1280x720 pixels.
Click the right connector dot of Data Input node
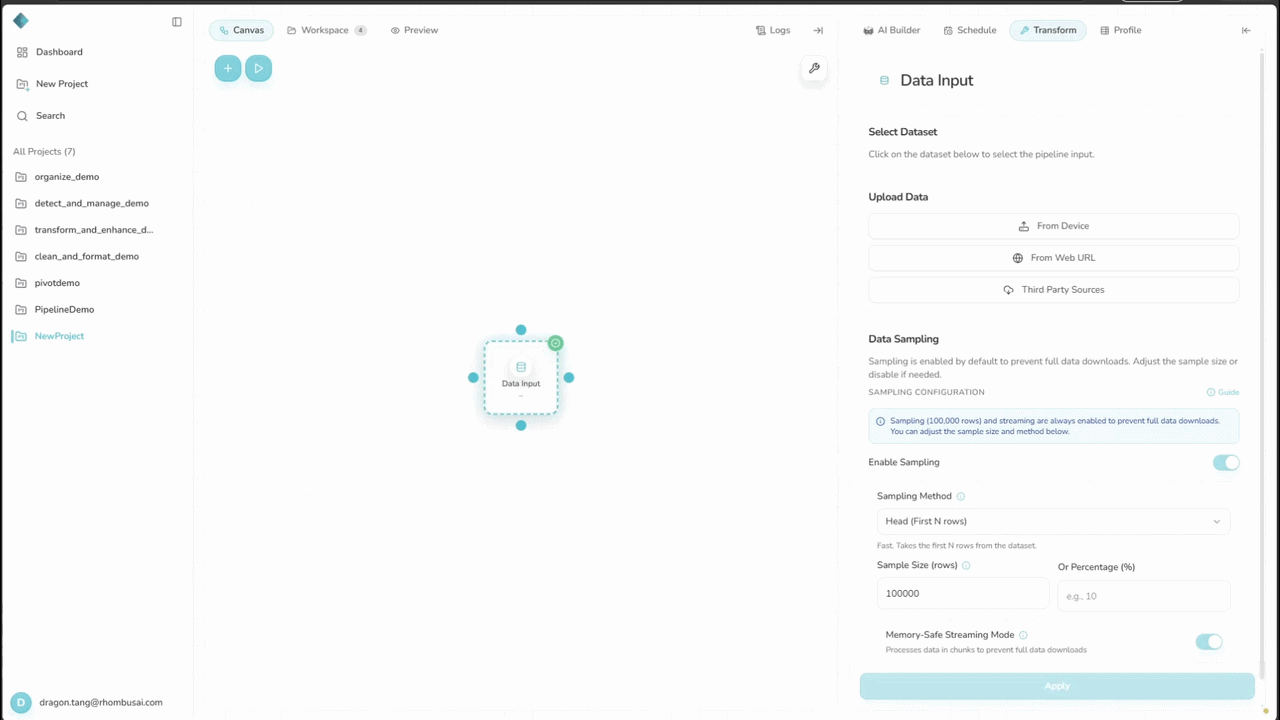569,377
